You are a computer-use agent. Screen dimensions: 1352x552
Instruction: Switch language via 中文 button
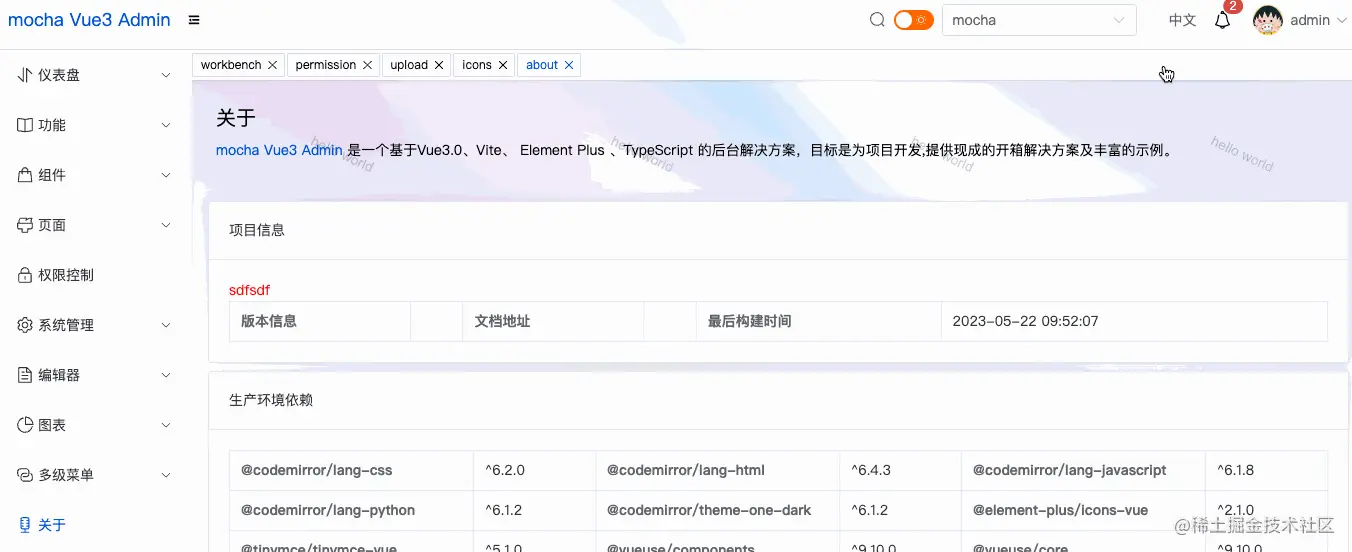[x=1183, y=20]
